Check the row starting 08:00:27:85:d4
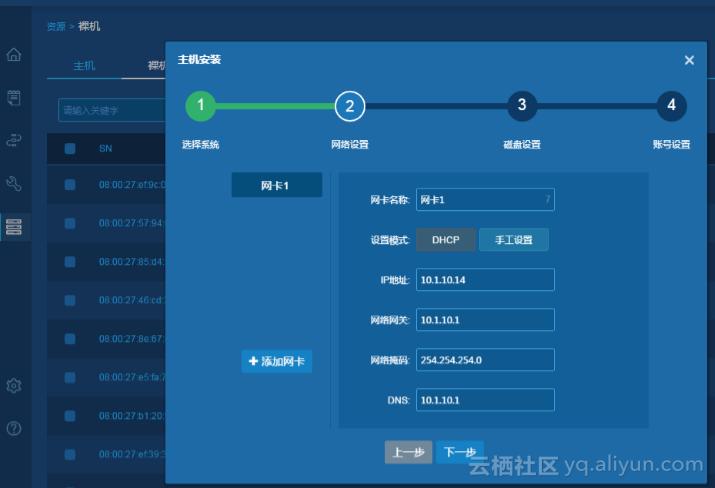 tap(70, 262)
